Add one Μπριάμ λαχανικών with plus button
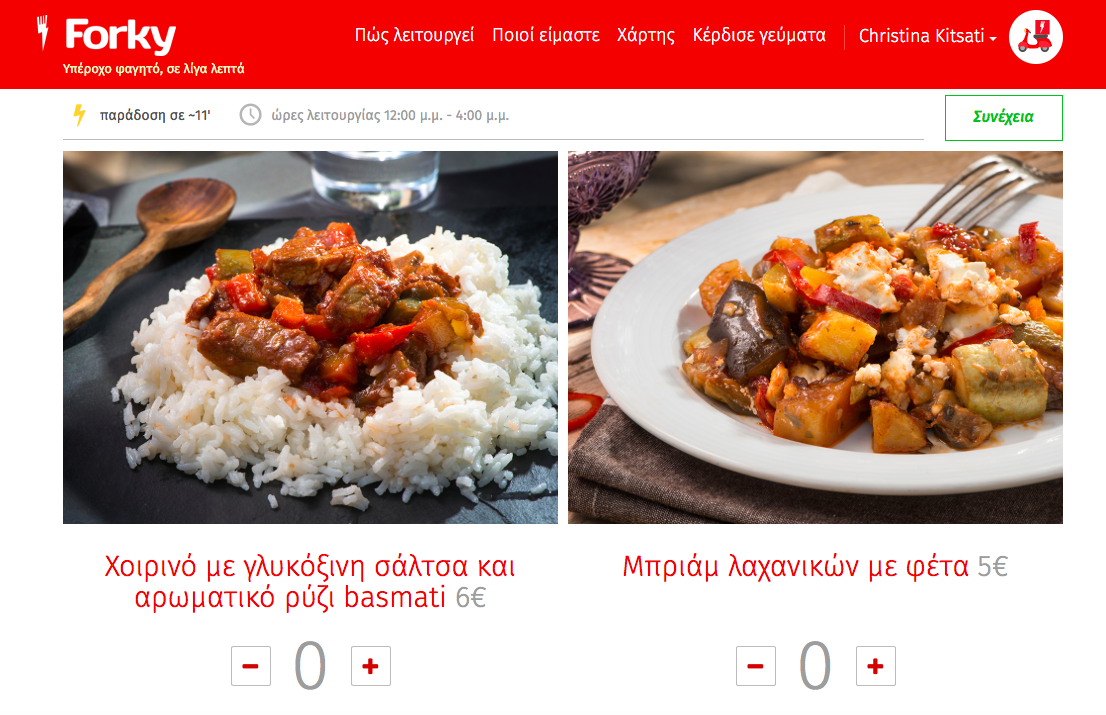This screenshot has height=715, width=1106. [876, 666]
